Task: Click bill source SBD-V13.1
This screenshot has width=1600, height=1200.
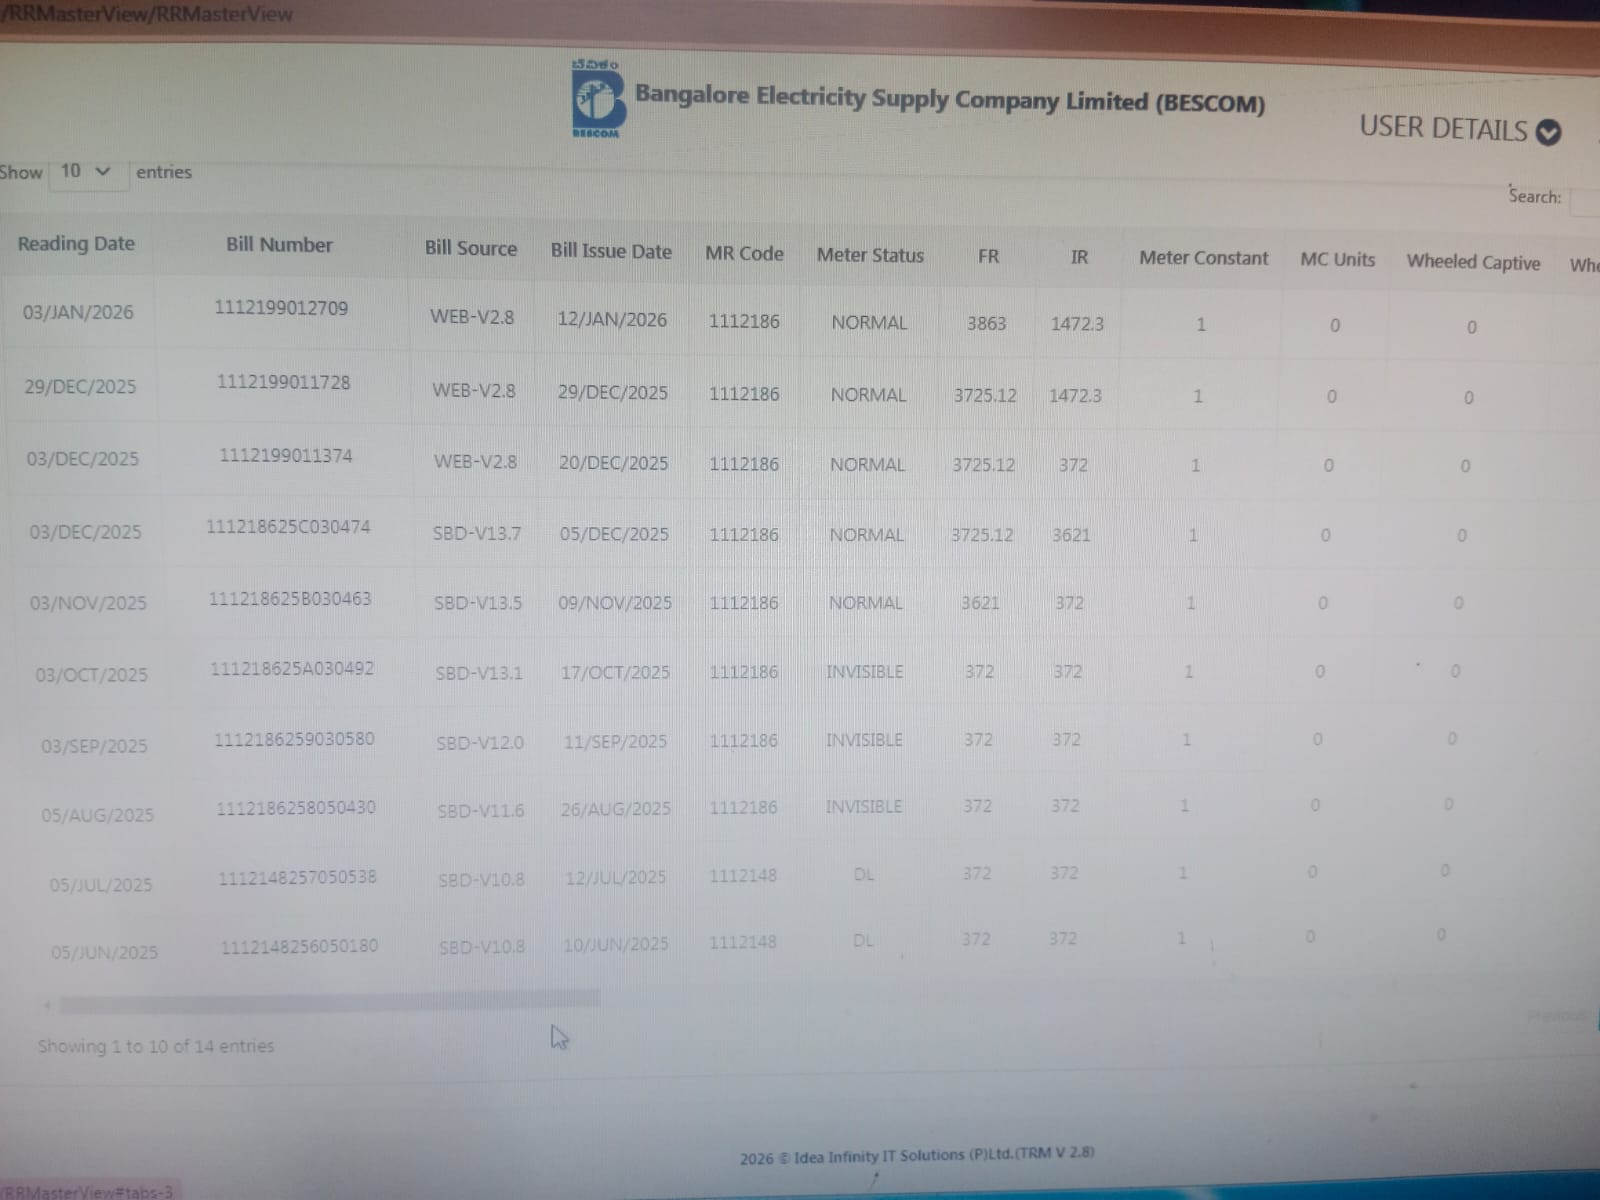Action: pos(479,674)
